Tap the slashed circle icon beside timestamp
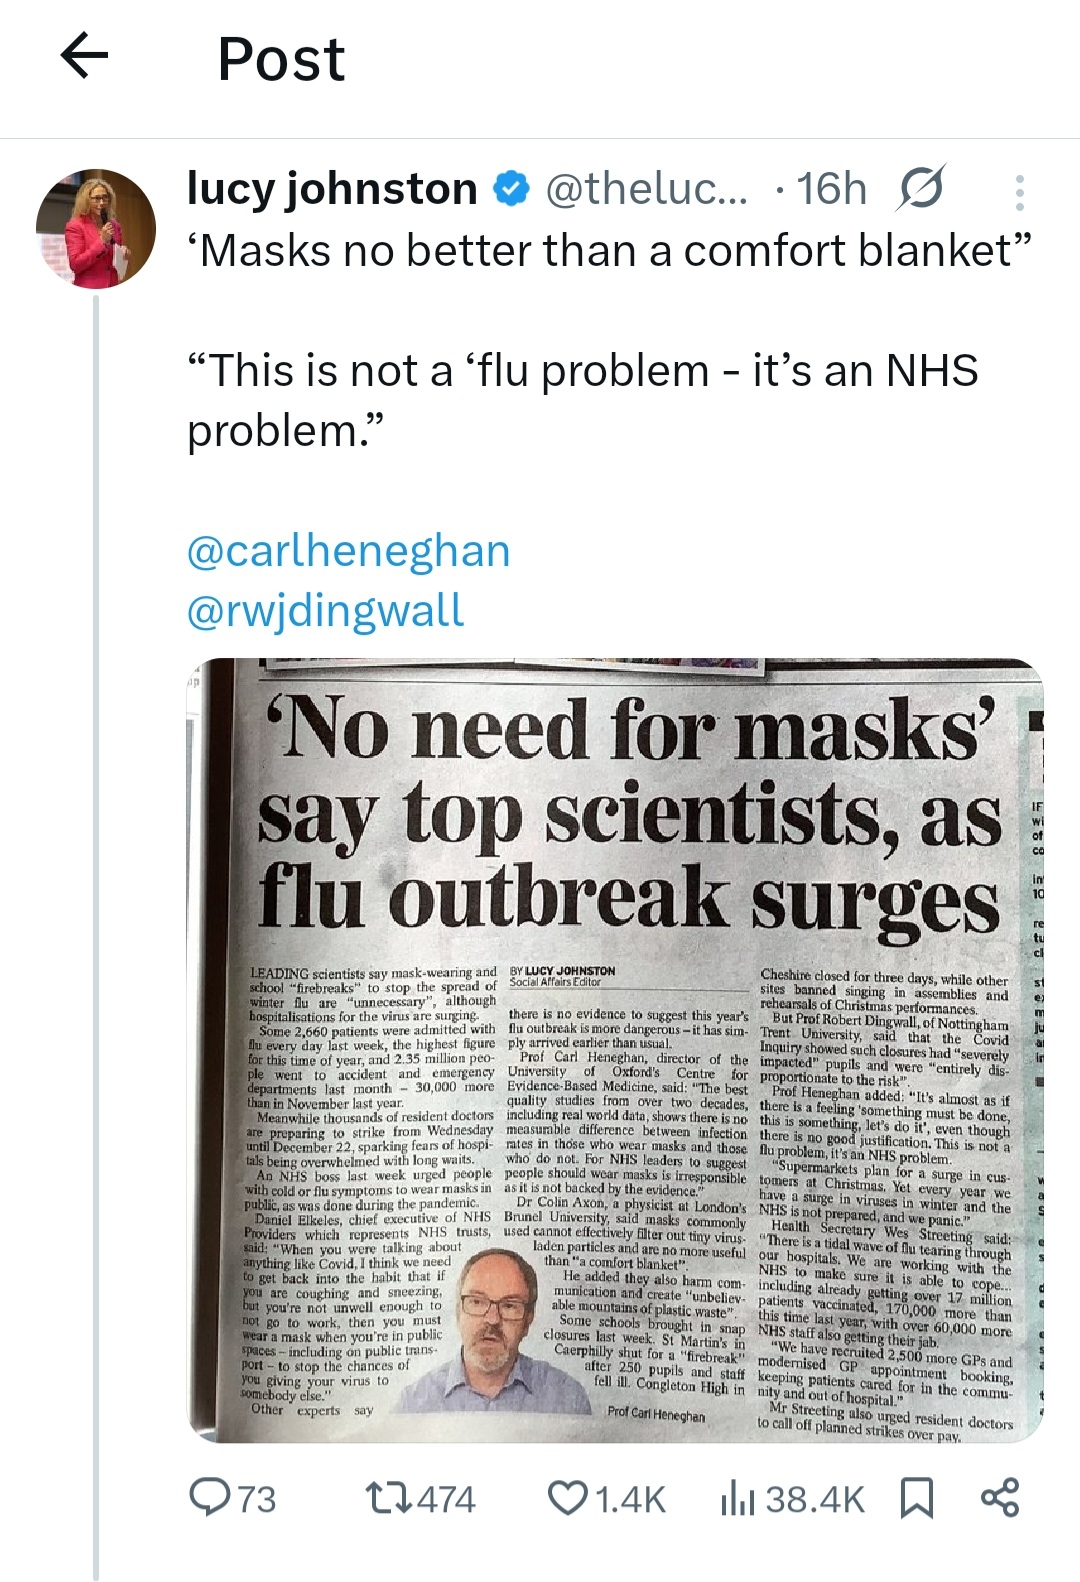Image resolution: width=1080 pixels, height=1582 pixels. click(x=919, y=189)
